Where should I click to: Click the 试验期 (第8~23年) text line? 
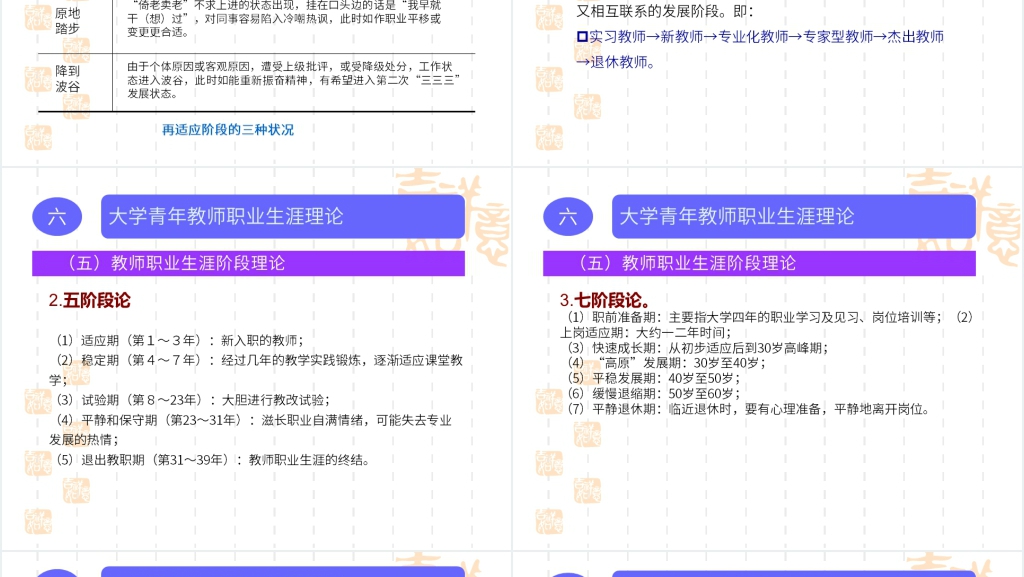point(192,399)
